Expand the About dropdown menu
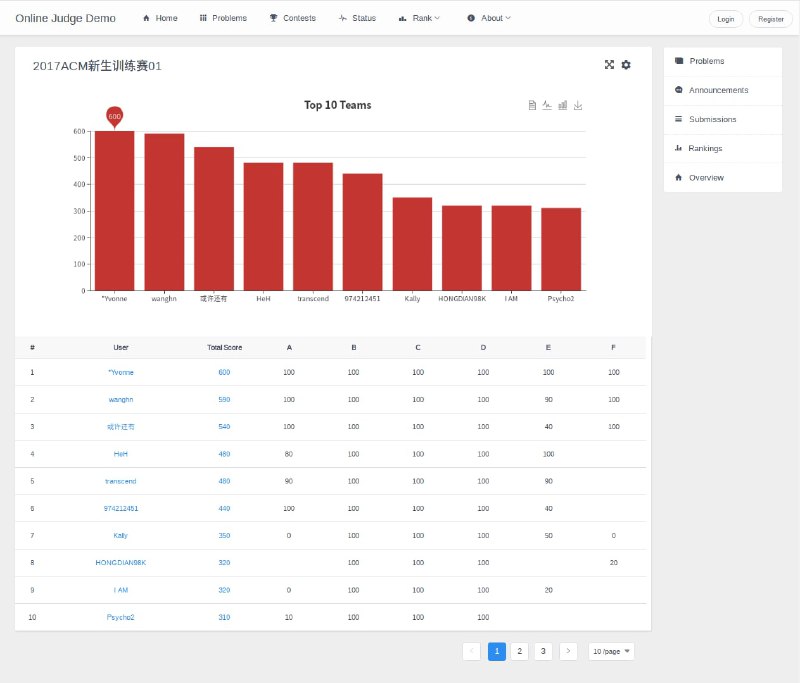Screen dimensions: 800x683 (x=488, y=18)
